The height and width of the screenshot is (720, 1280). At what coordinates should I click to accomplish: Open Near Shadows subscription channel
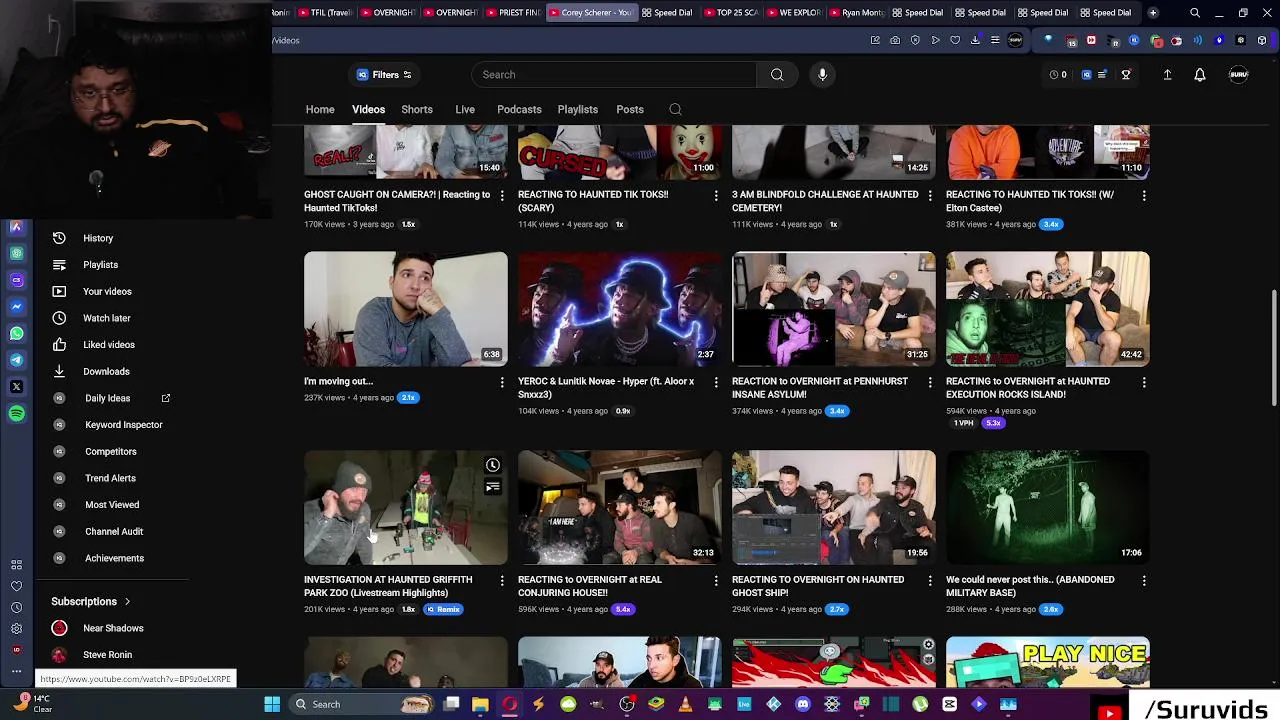coord(113,628)
